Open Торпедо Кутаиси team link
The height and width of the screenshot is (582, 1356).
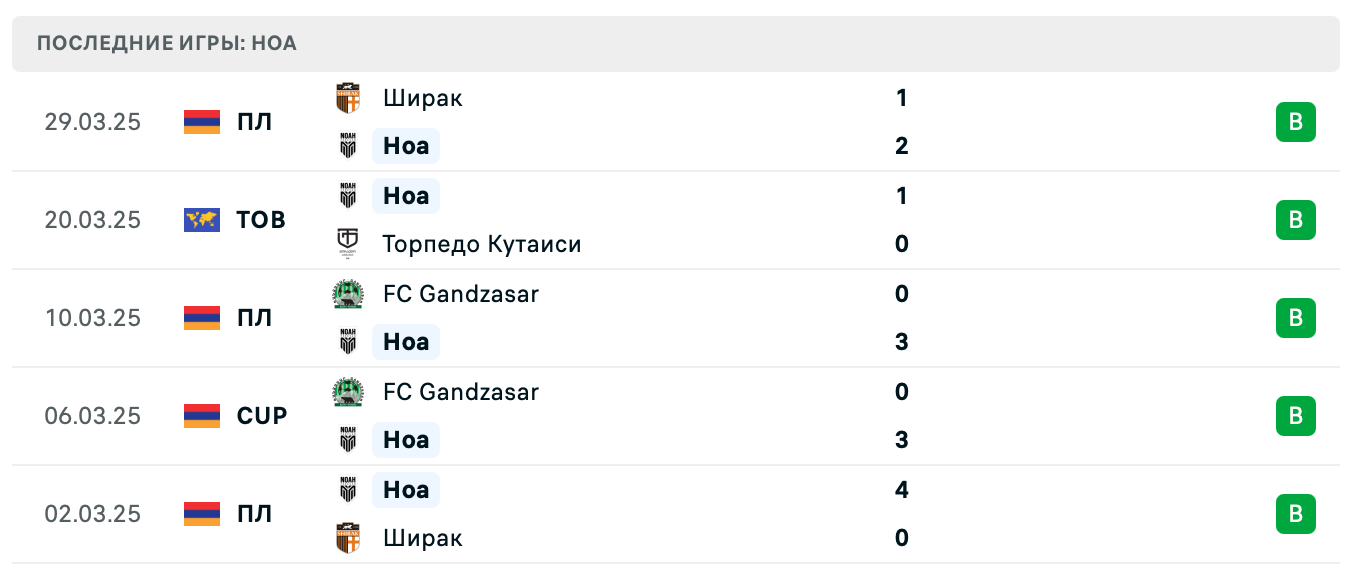(x=481, y=244)
